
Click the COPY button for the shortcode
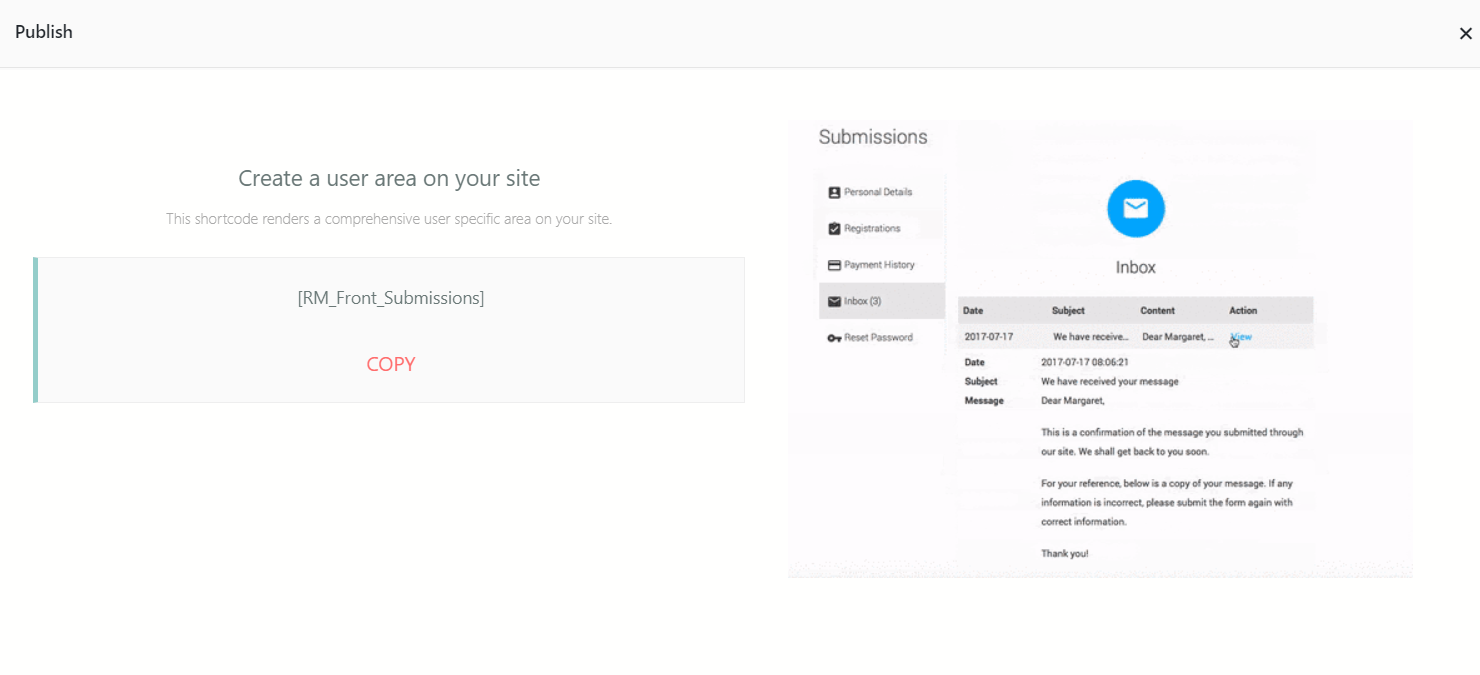(390, 364)
